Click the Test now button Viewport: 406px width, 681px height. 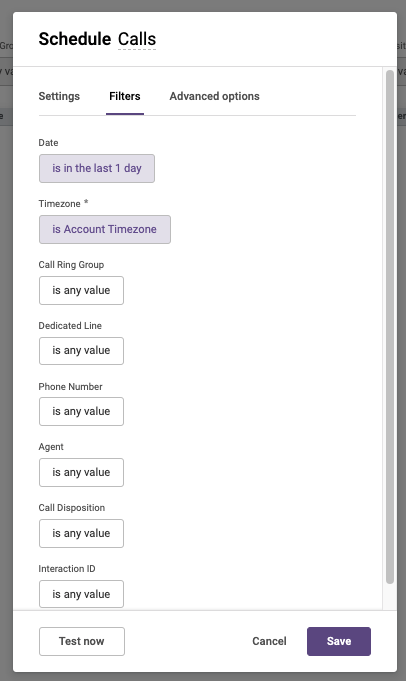click(x=82, y=641)
